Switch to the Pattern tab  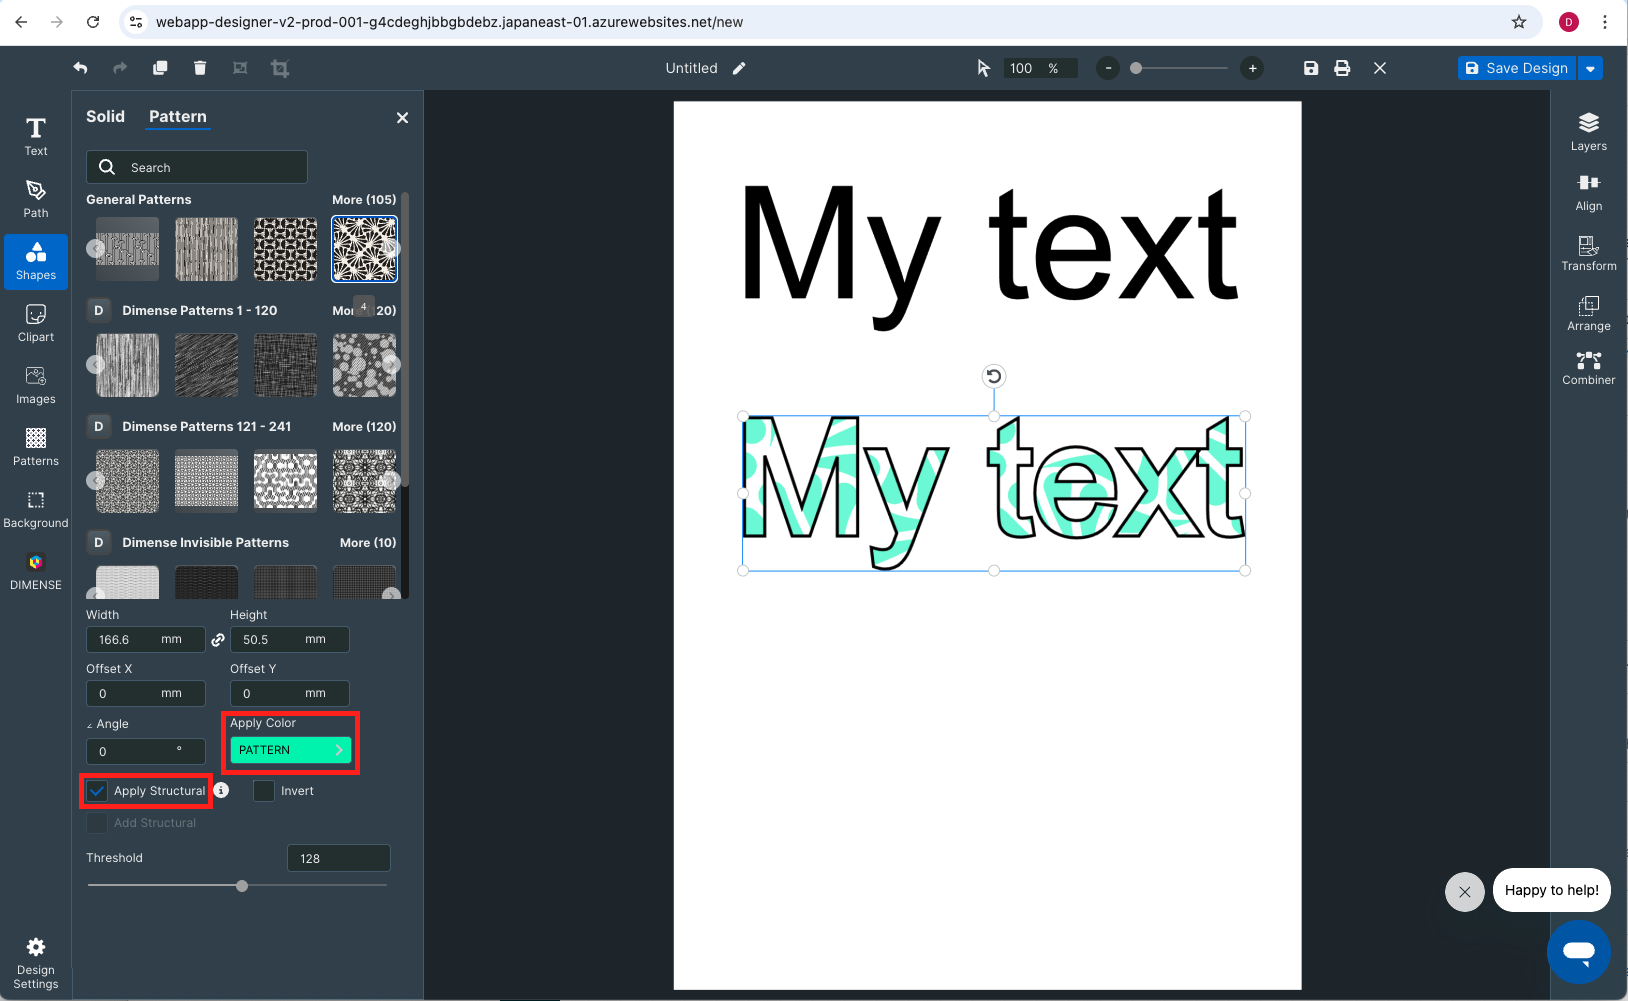[178, 117]
